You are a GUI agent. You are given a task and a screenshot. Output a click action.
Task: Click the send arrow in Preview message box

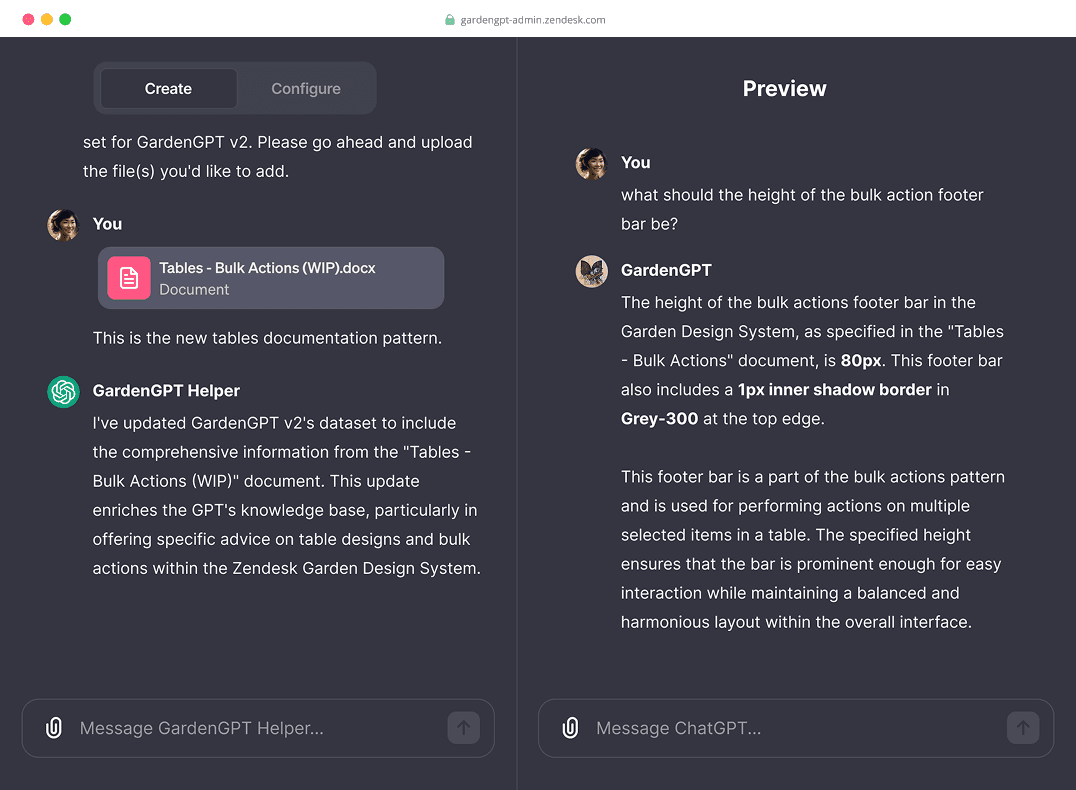tap(1023, 728)
